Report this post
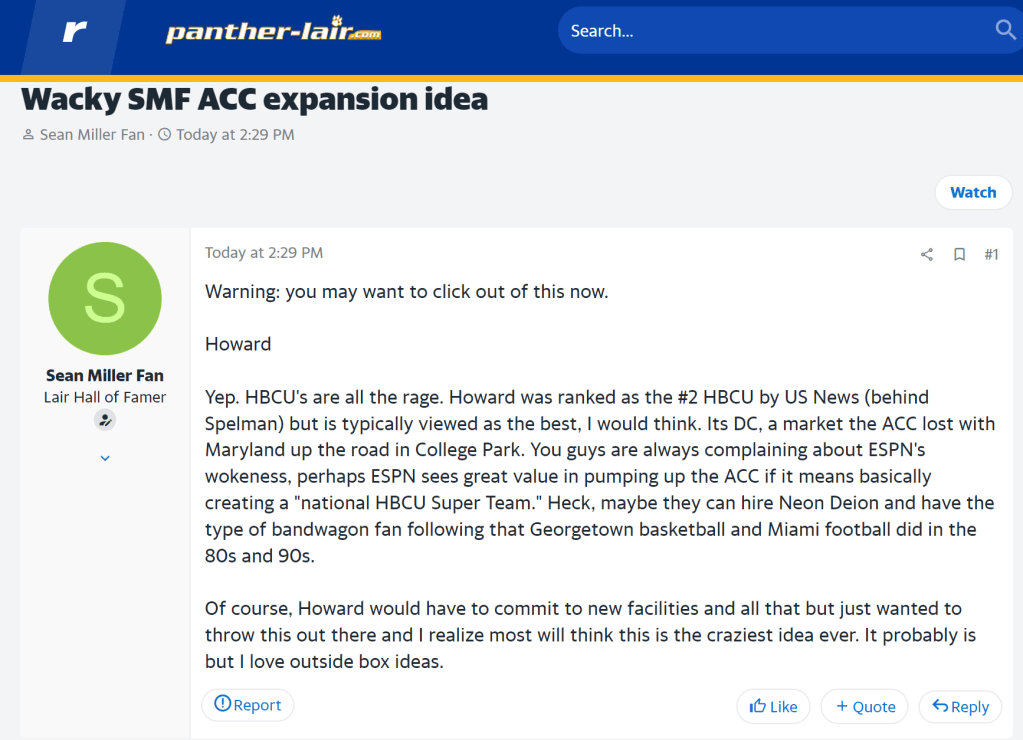Image resolution: width=1023 pixels, height=740 pixels. pyautogui.click(x=248, y=705)
